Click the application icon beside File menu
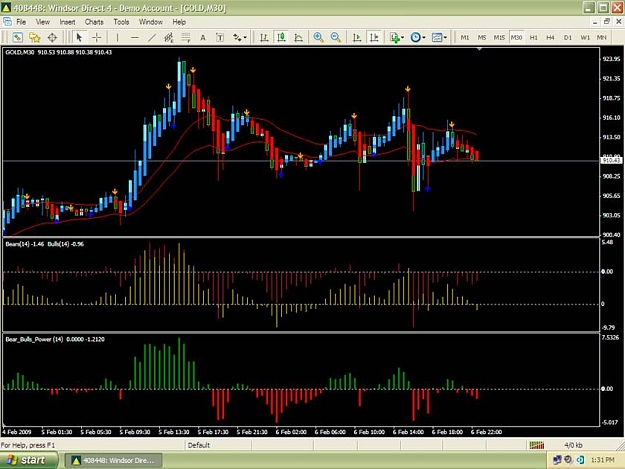625x469 pixels. (x=7, y=22)
